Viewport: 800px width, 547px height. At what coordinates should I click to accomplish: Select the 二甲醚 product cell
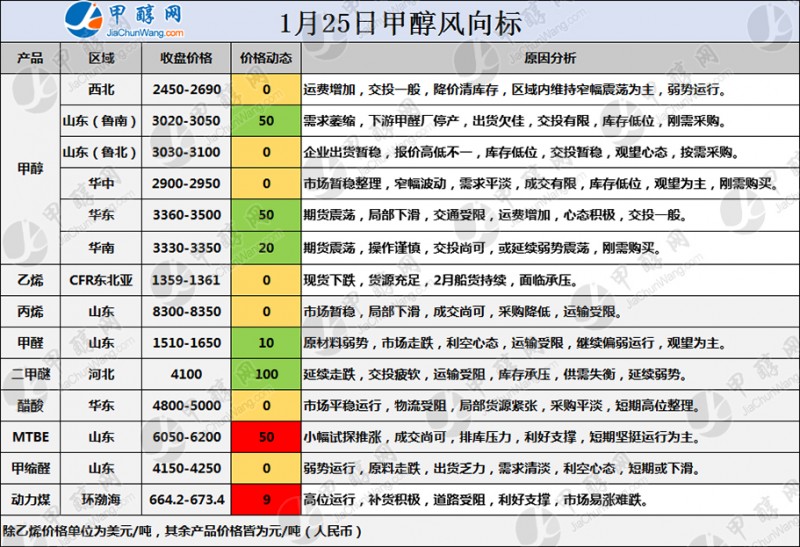[x=31, y=375]
